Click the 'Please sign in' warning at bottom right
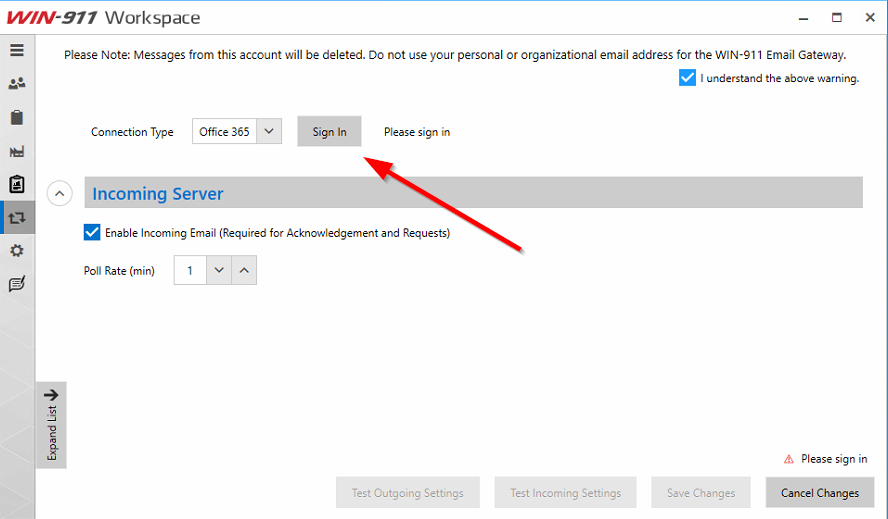 834,459
